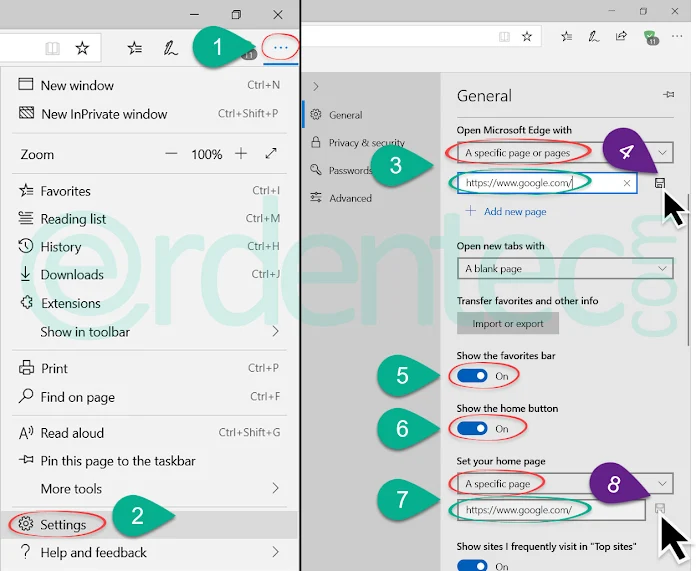Toggle Show sites I frequently visit switch
Viewport: 696px width, 571px height.
pos(472,565)
